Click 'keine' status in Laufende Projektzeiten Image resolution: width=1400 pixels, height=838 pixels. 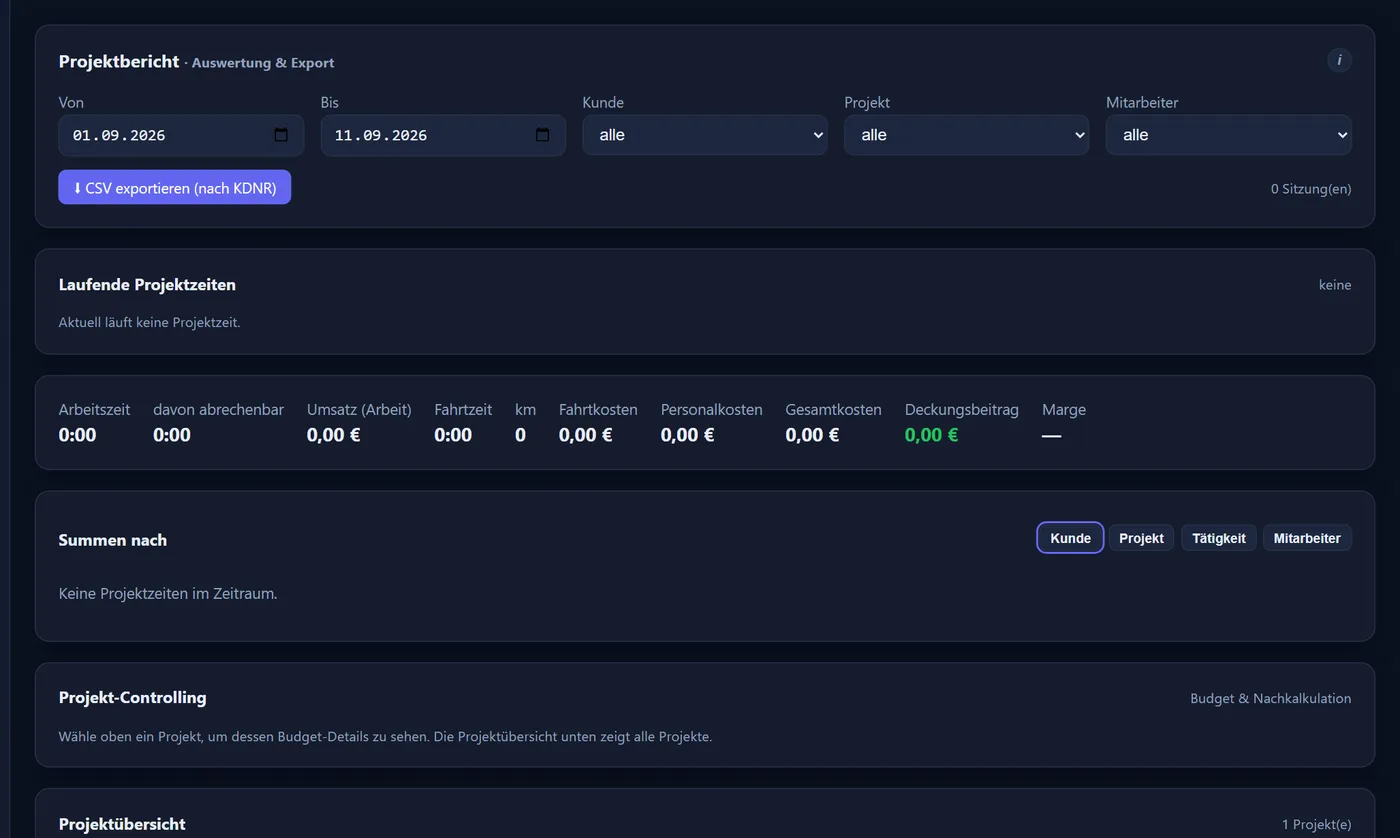tap(1335, 285)
